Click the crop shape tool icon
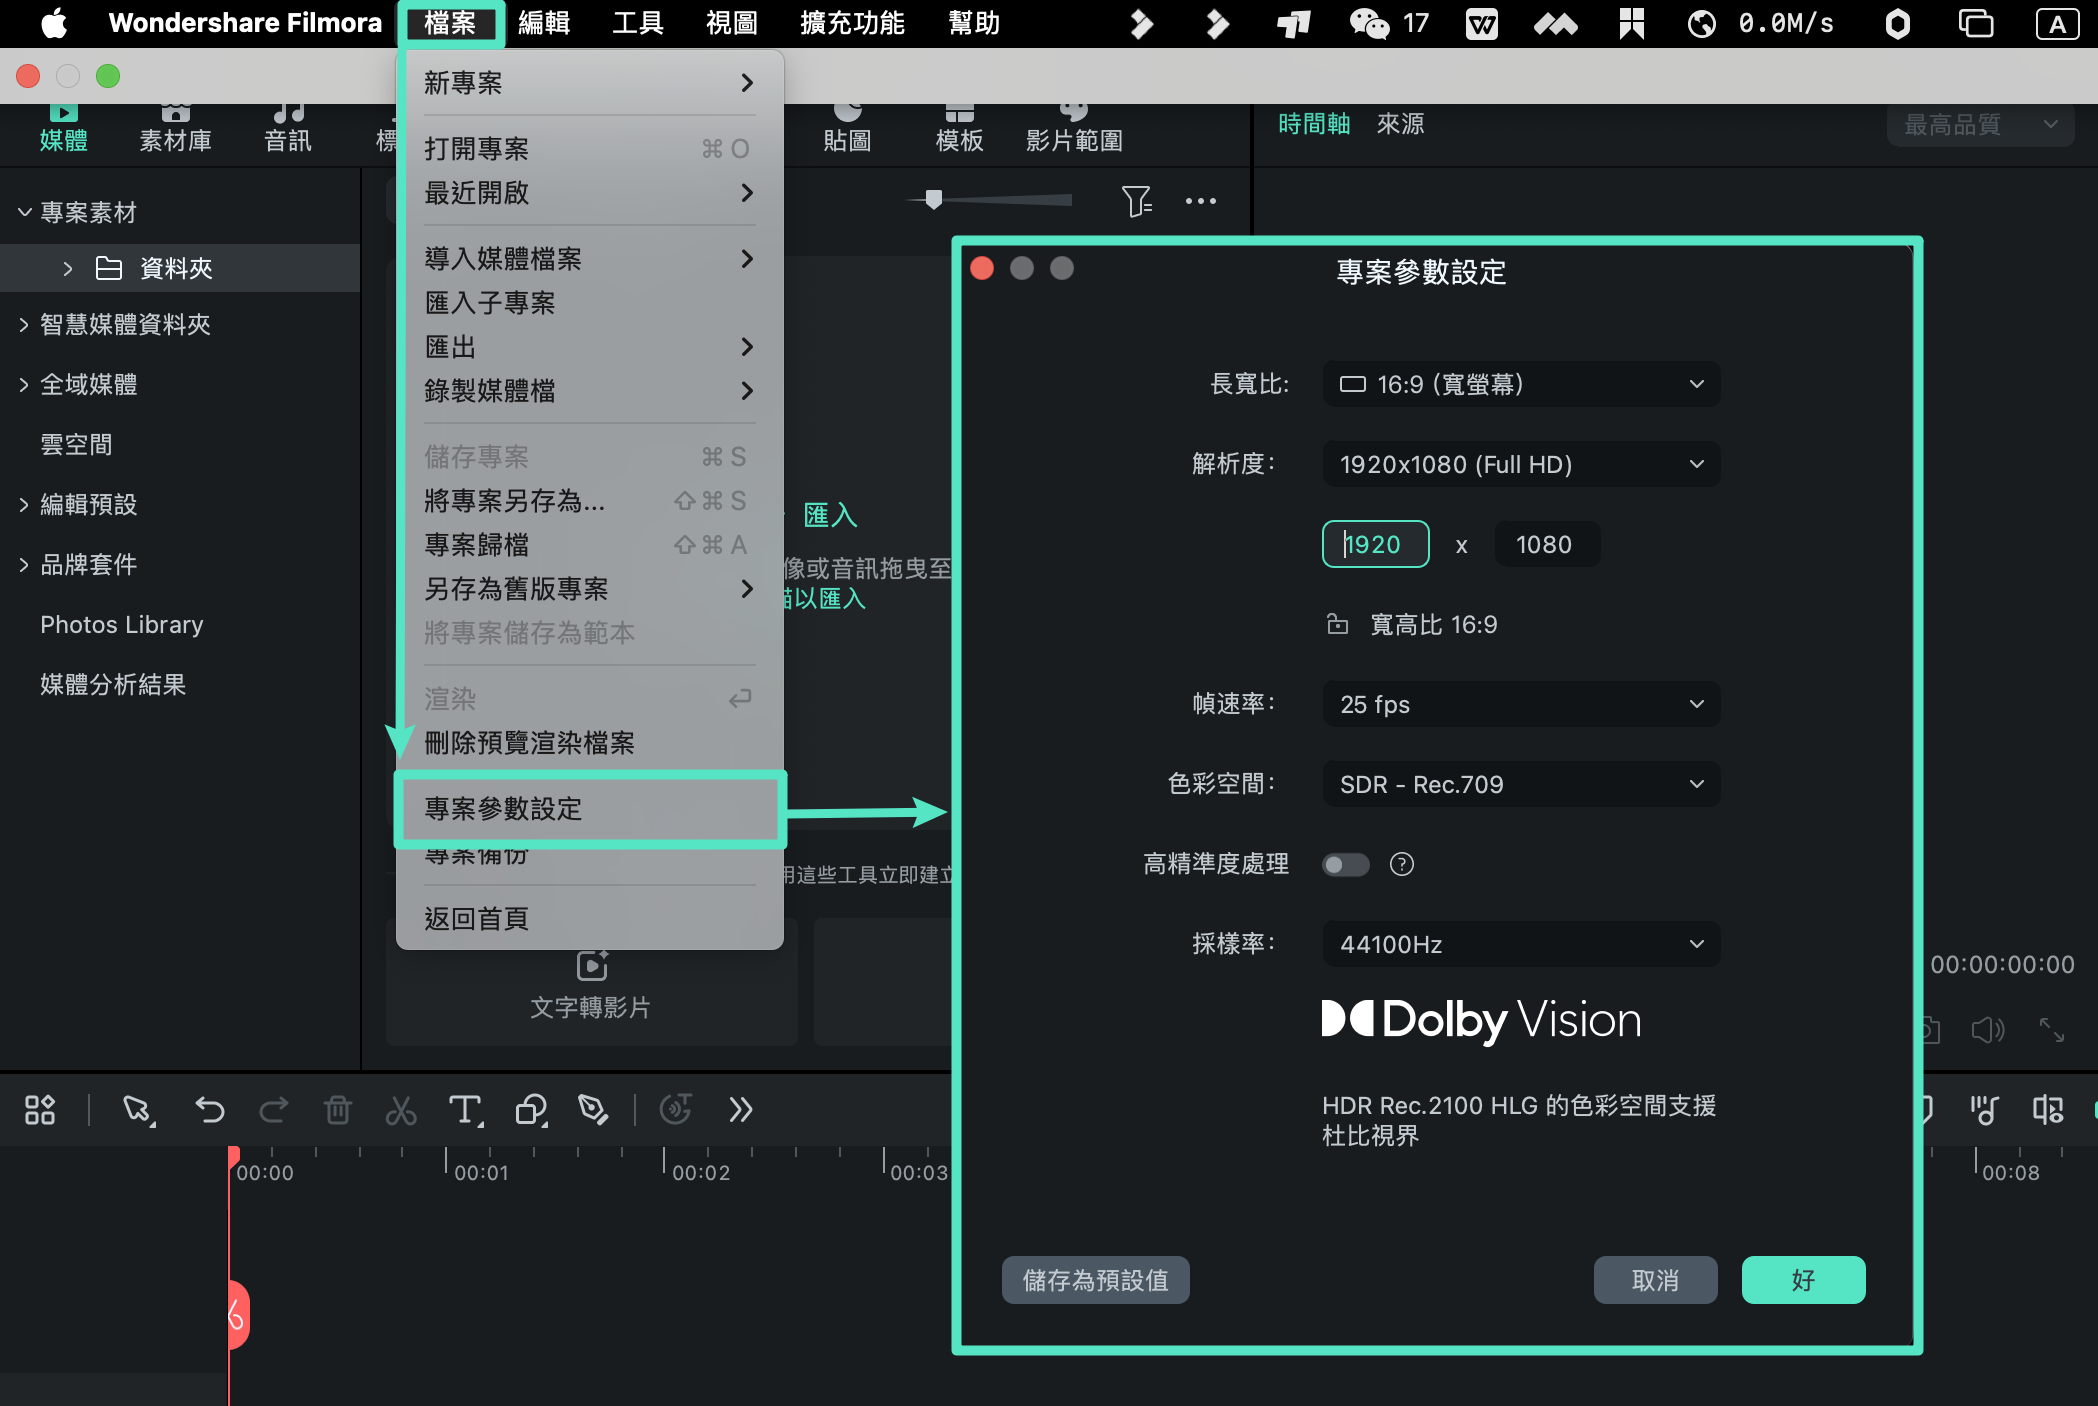The image size is (2098, 1406). (x=531, y=1110)
